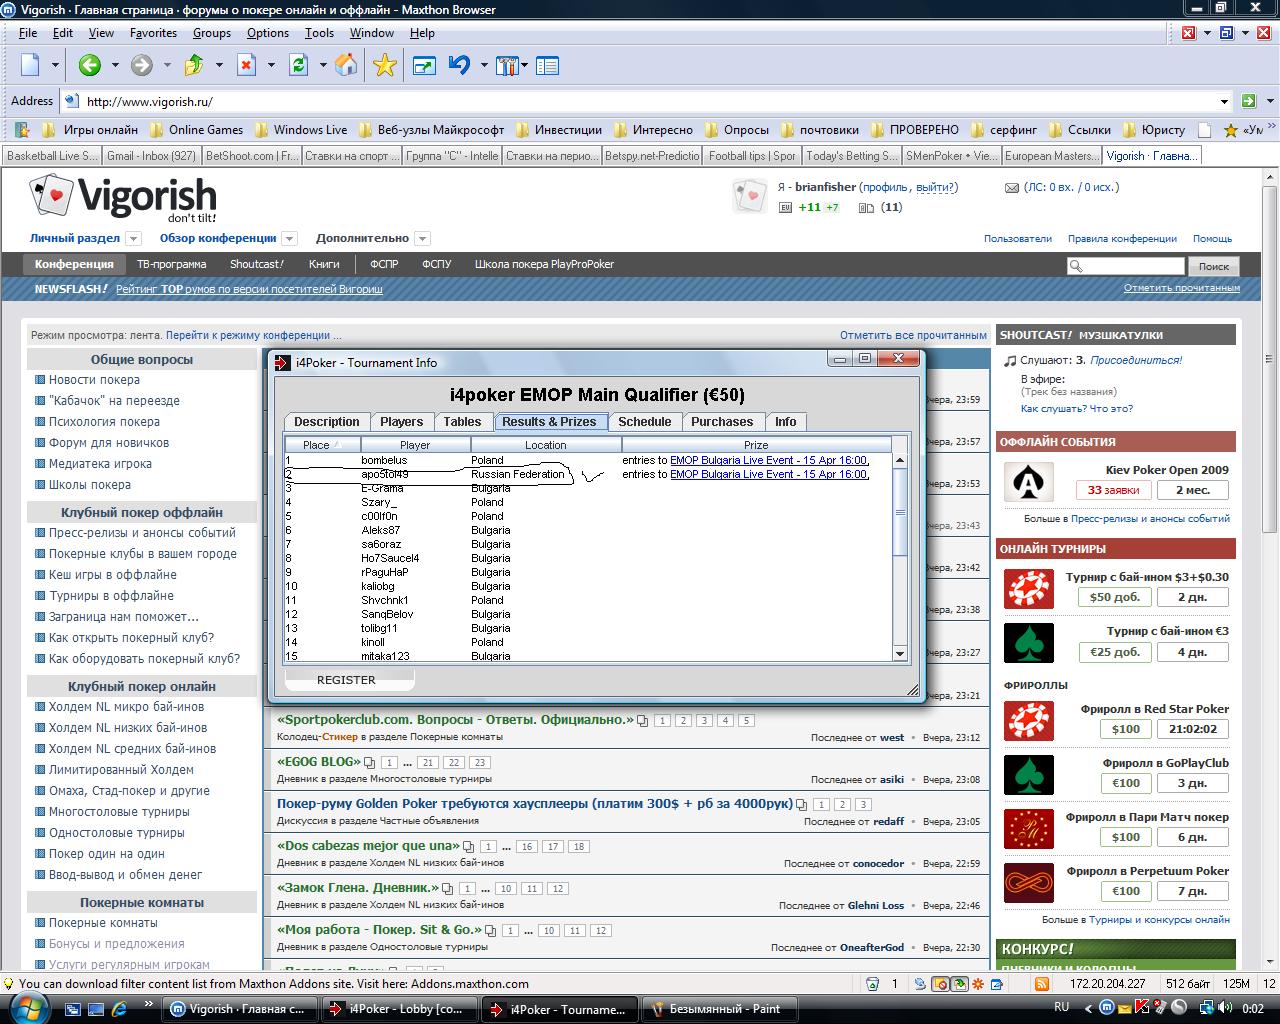Toggle the popup blocker status bar button
1280x1024 pixels.
click(x=940, y=983)
